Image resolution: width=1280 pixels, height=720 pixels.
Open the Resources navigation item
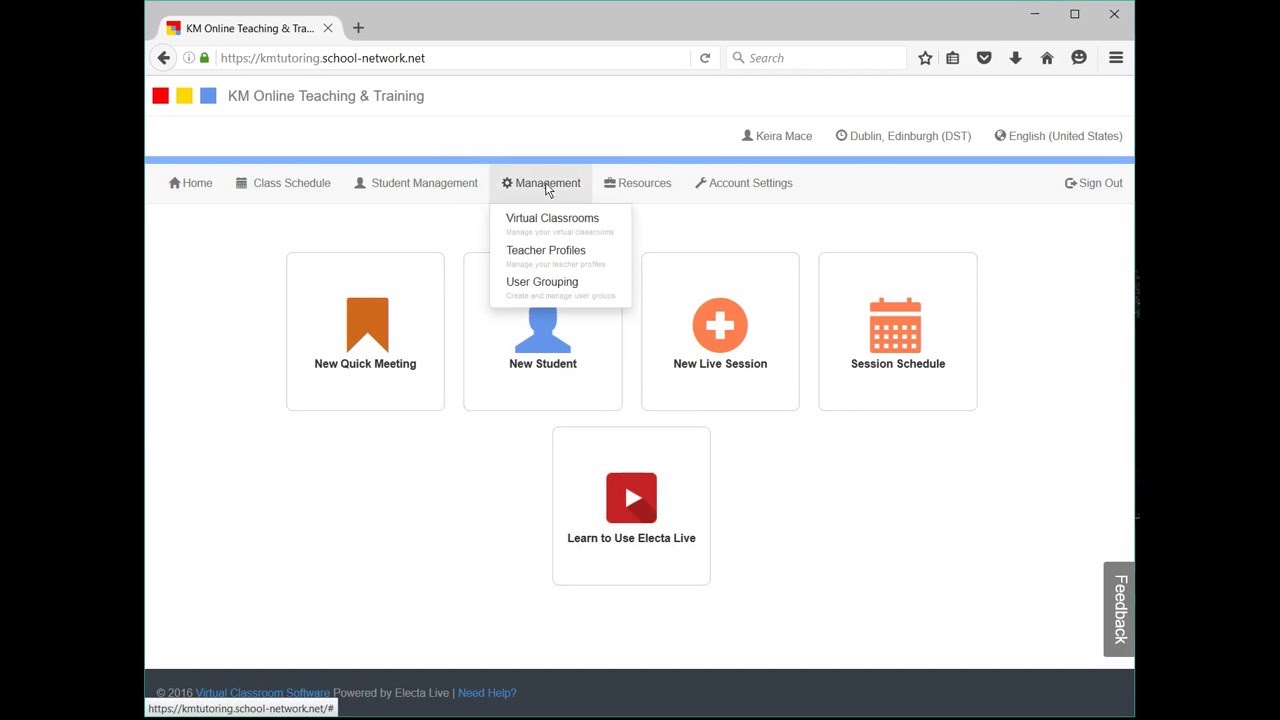coord(637,183)
